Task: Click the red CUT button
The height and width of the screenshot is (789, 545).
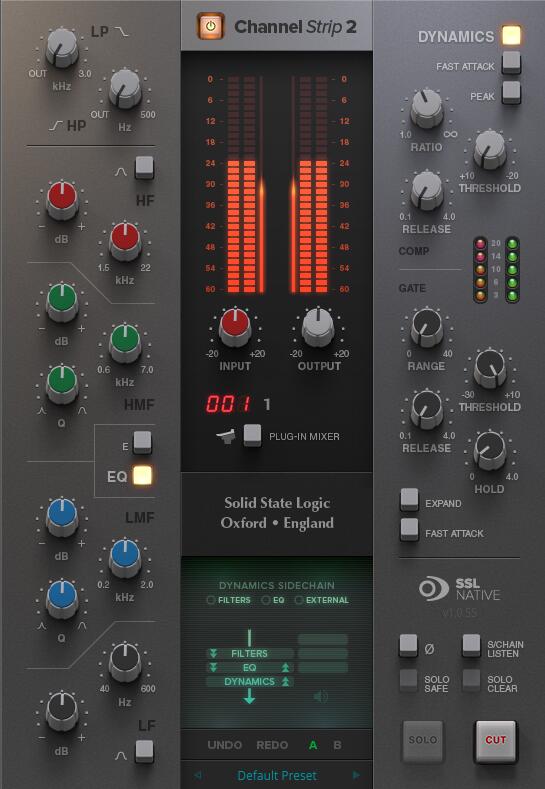Action: 496,741
